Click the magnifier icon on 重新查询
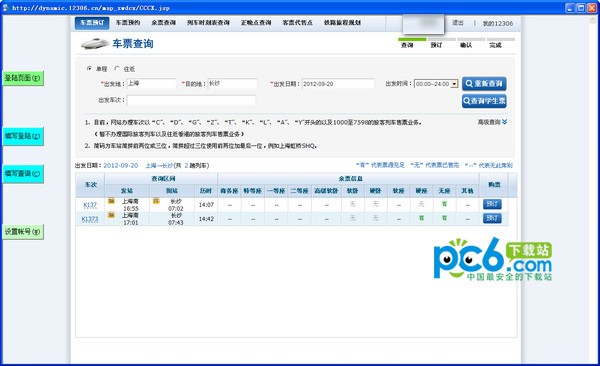 (x=469, y=83)
